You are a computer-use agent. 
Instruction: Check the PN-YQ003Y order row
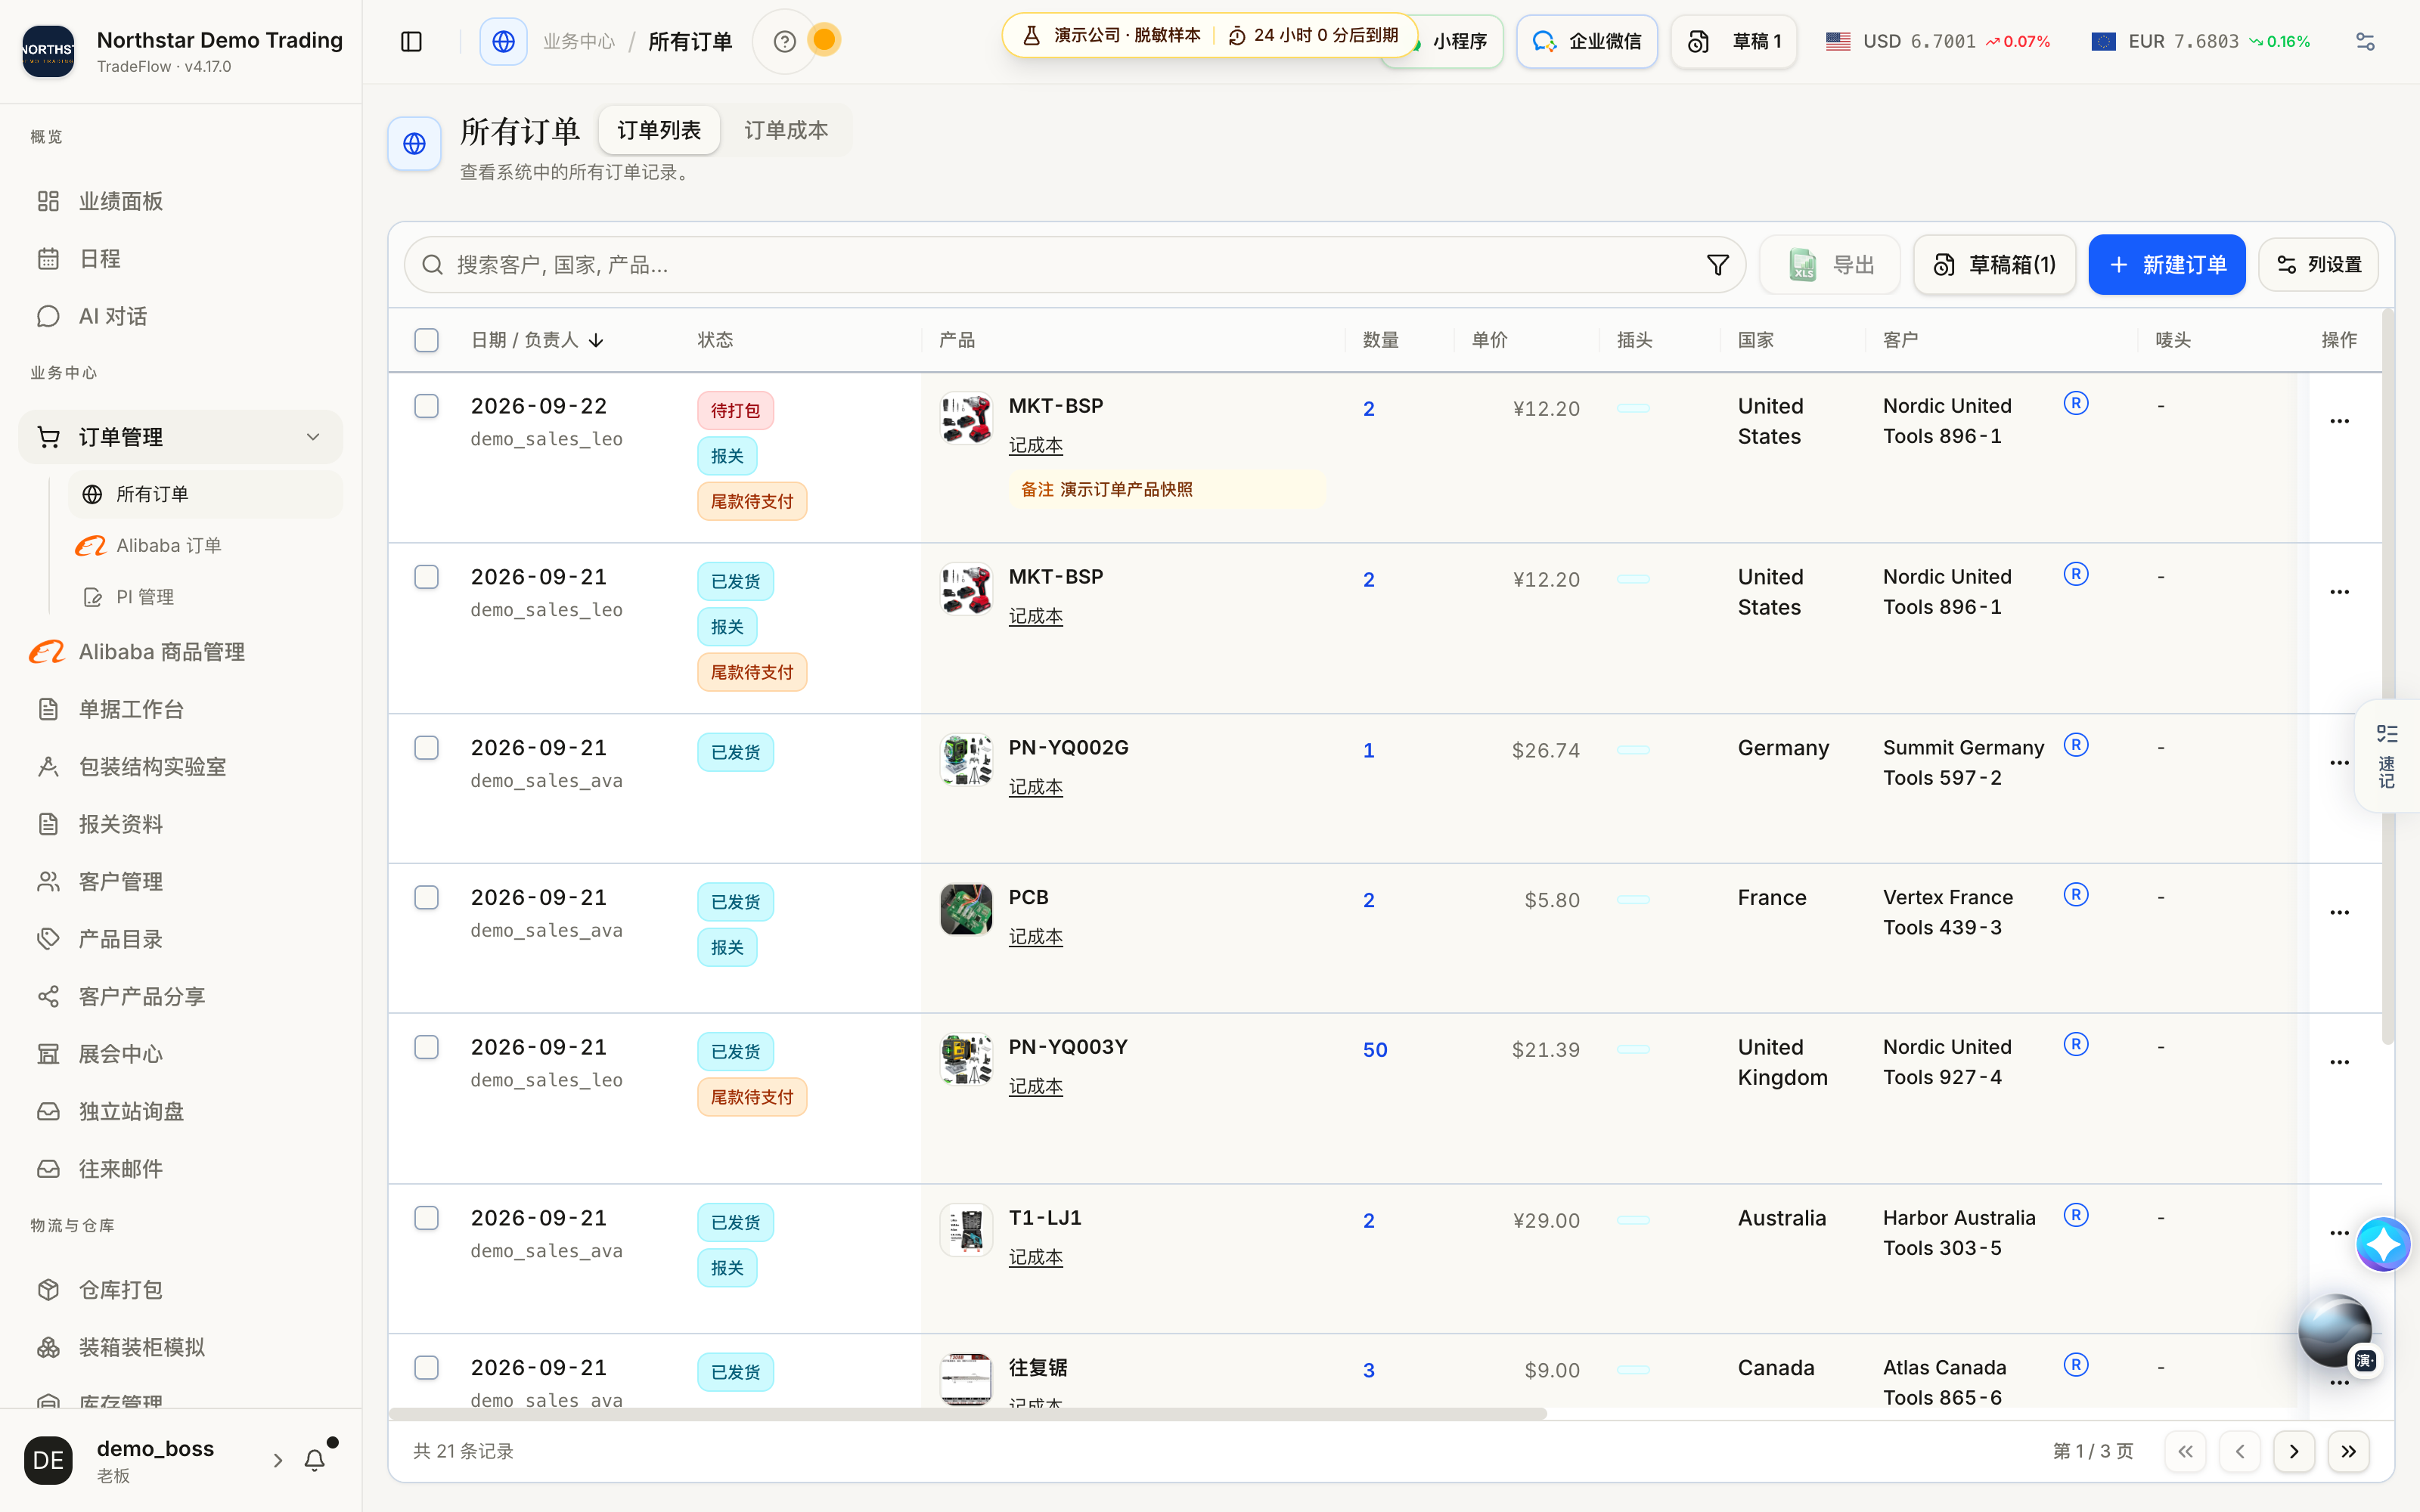[426, 1047]
